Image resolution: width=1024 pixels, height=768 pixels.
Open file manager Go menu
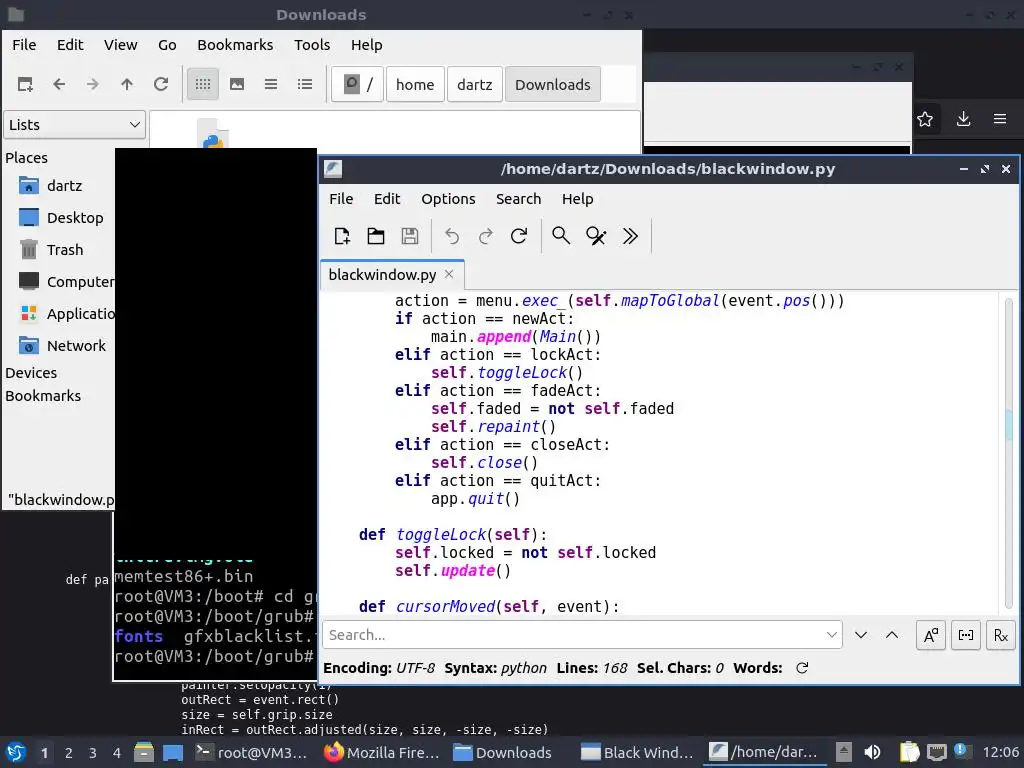click(167, 45)
